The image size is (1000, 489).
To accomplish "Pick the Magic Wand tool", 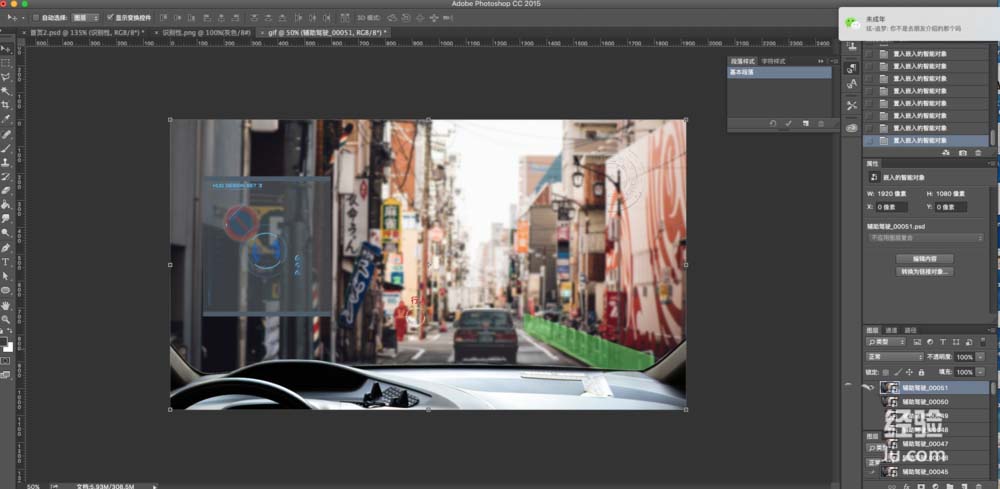I will click(5, 90).
